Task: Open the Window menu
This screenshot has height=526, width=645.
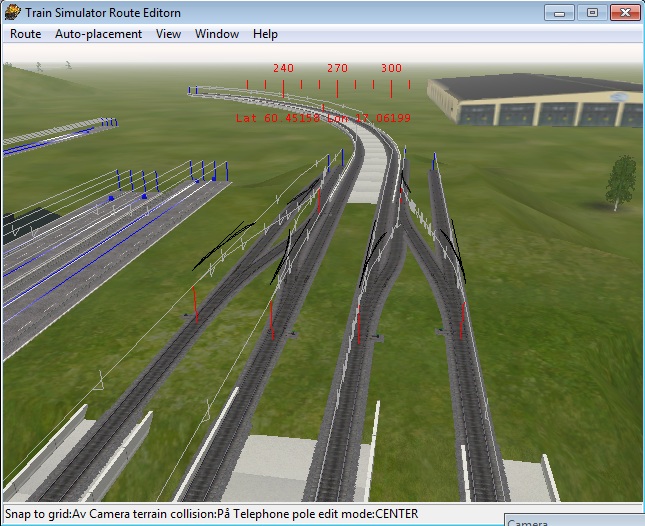Action: 217,34
